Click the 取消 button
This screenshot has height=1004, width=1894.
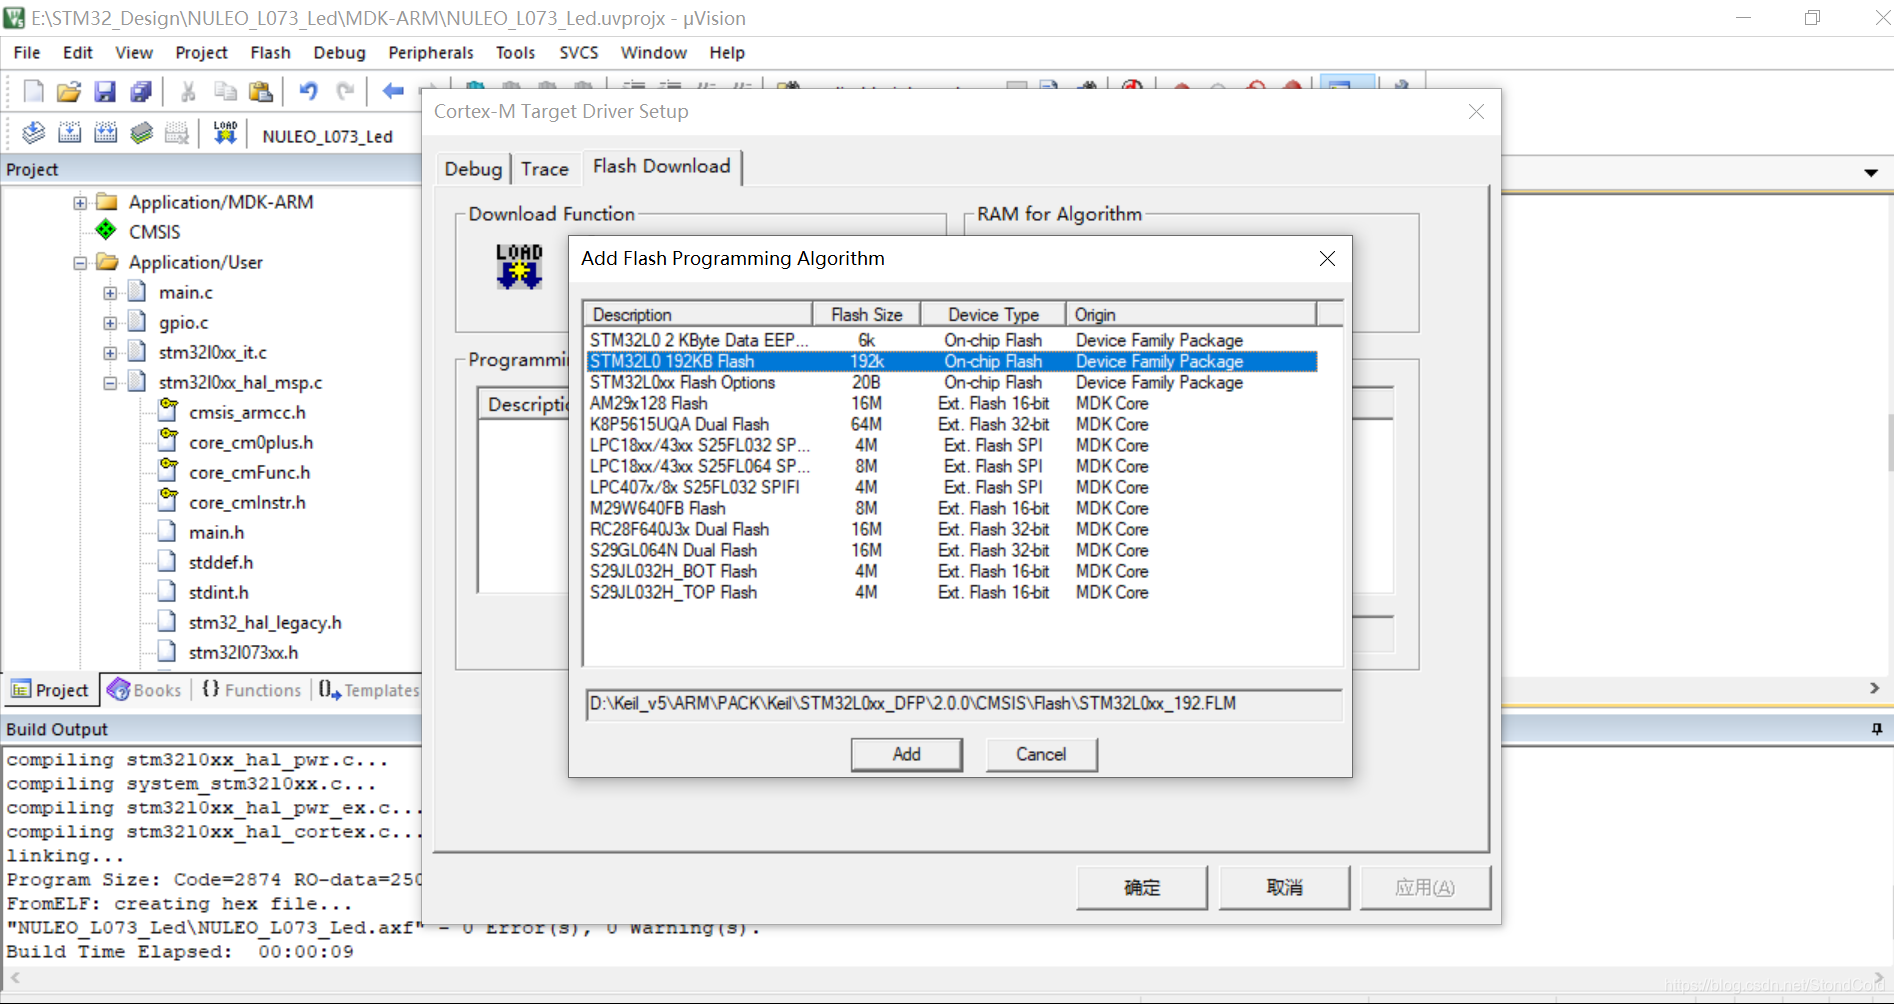click(x=1284, y=887)
